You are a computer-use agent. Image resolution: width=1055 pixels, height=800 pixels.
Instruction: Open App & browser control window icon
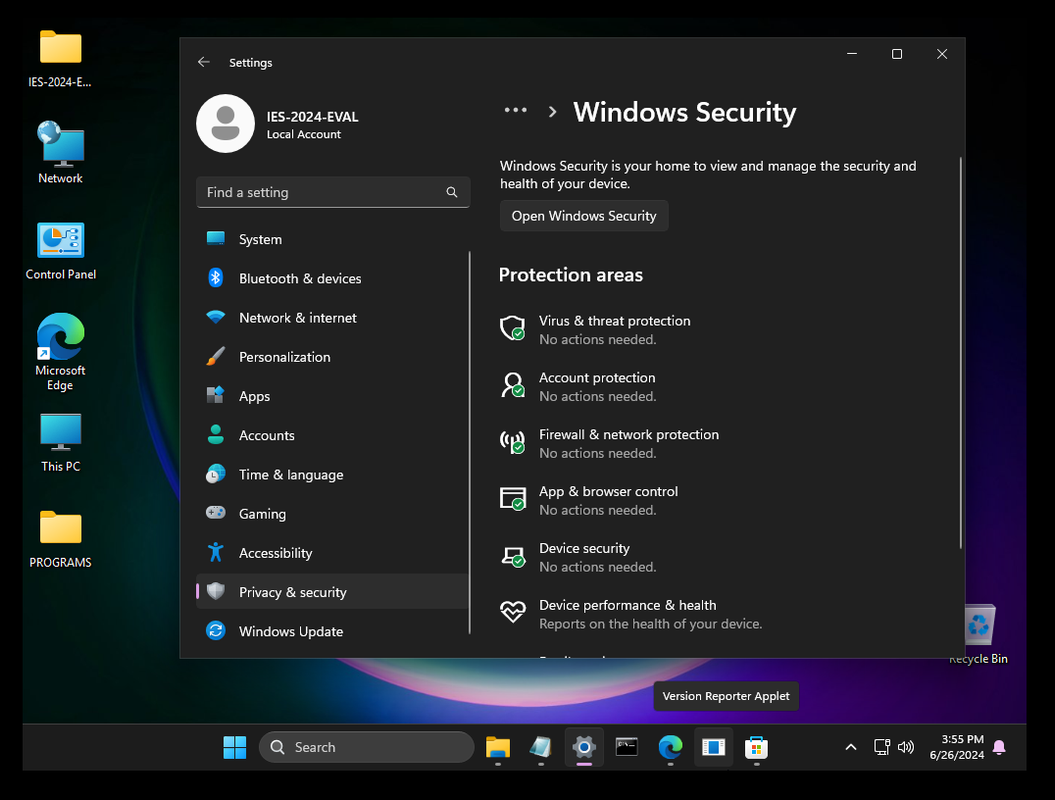[513, 499]
